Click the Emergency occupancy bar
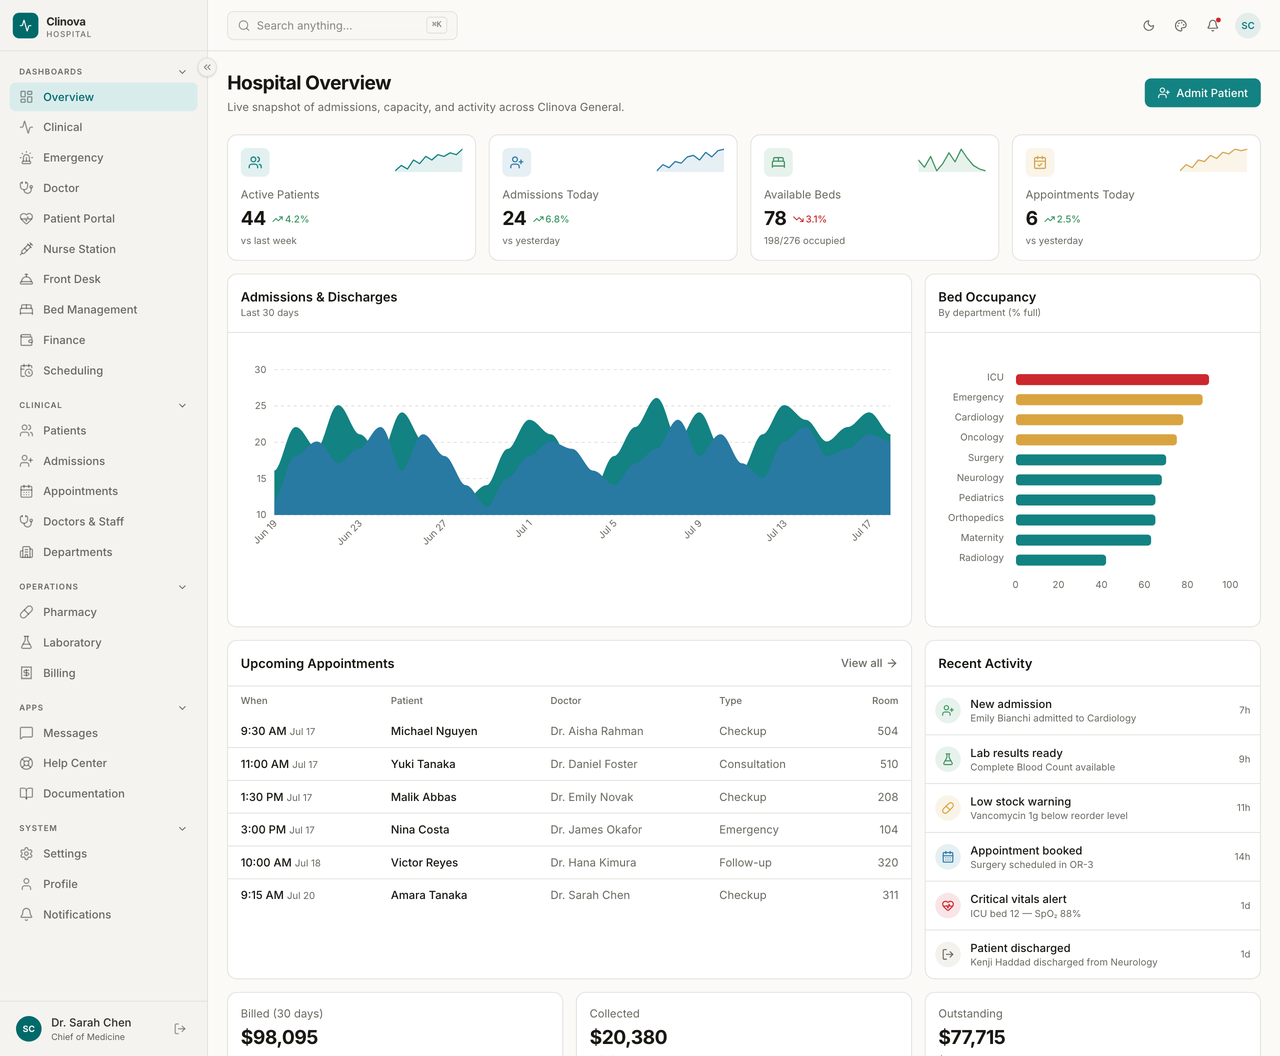This screenshot has width=1280, height=1056. [1109, 400]
